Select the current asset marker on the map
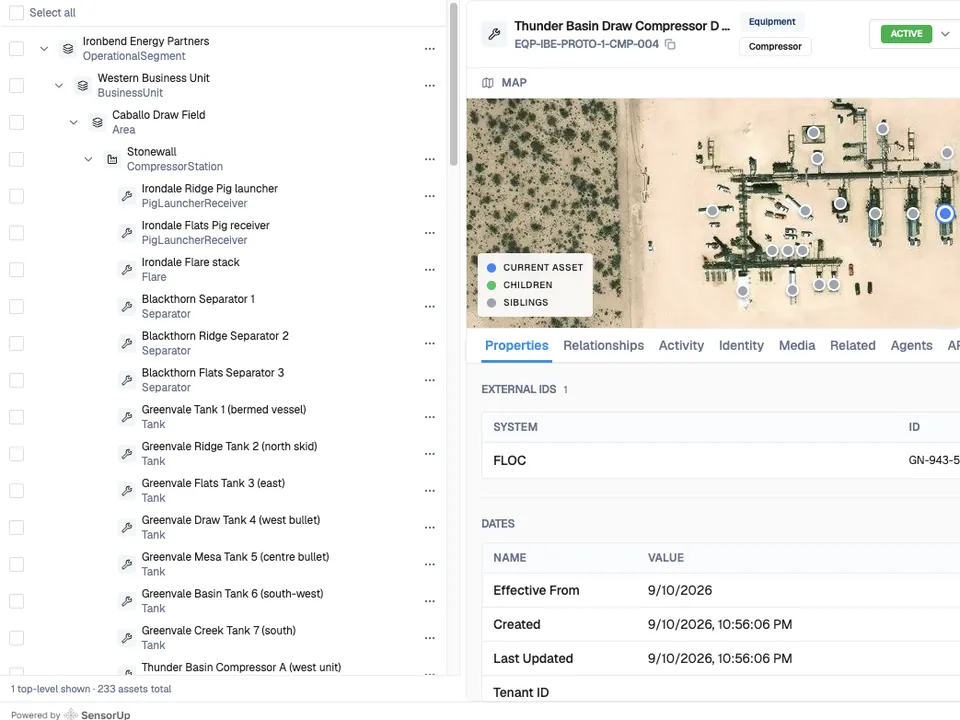The image size is (960, 720). 945,213
